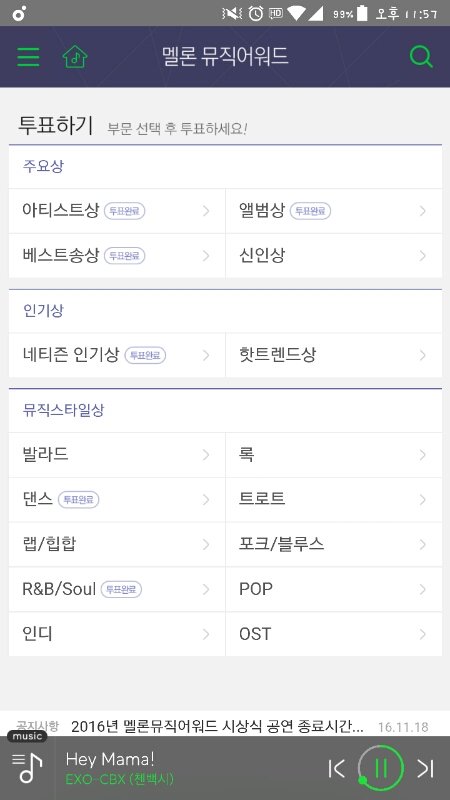The width and height of the screenshot is (450, 800).
Task: Tap the alarm clock status icon
Action: click(x=256, y=13)
